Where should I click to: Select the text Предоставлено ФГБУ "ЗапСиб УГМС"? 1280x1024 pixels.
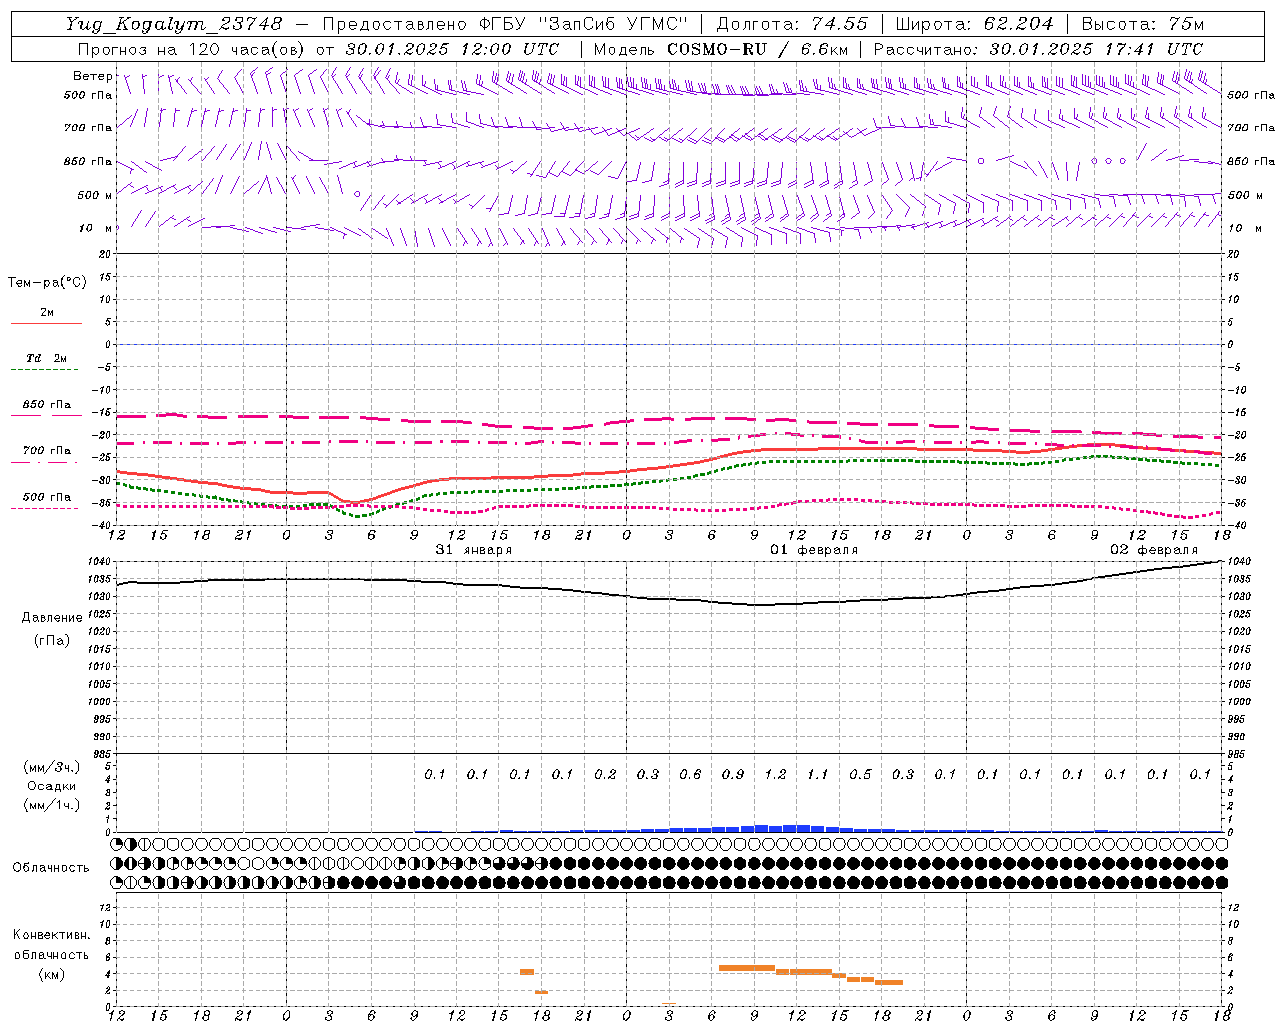(505, 24)
